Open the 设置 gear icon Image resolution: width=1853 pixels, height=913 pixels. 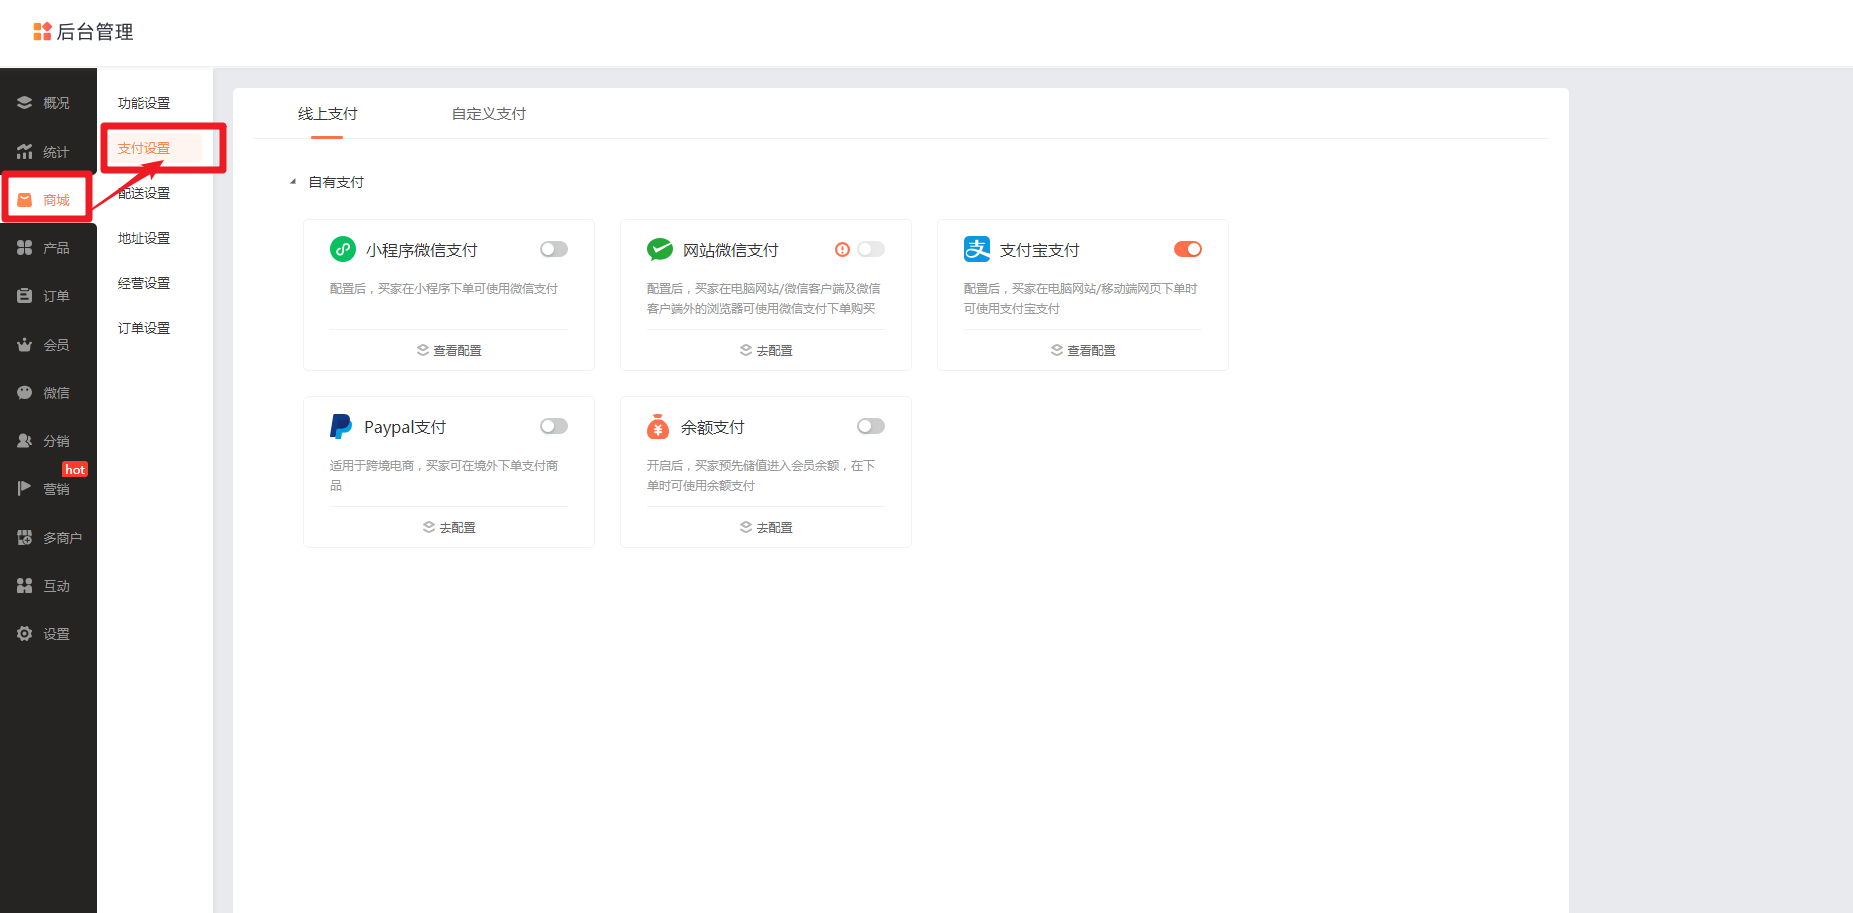click(x=24, y=634)
